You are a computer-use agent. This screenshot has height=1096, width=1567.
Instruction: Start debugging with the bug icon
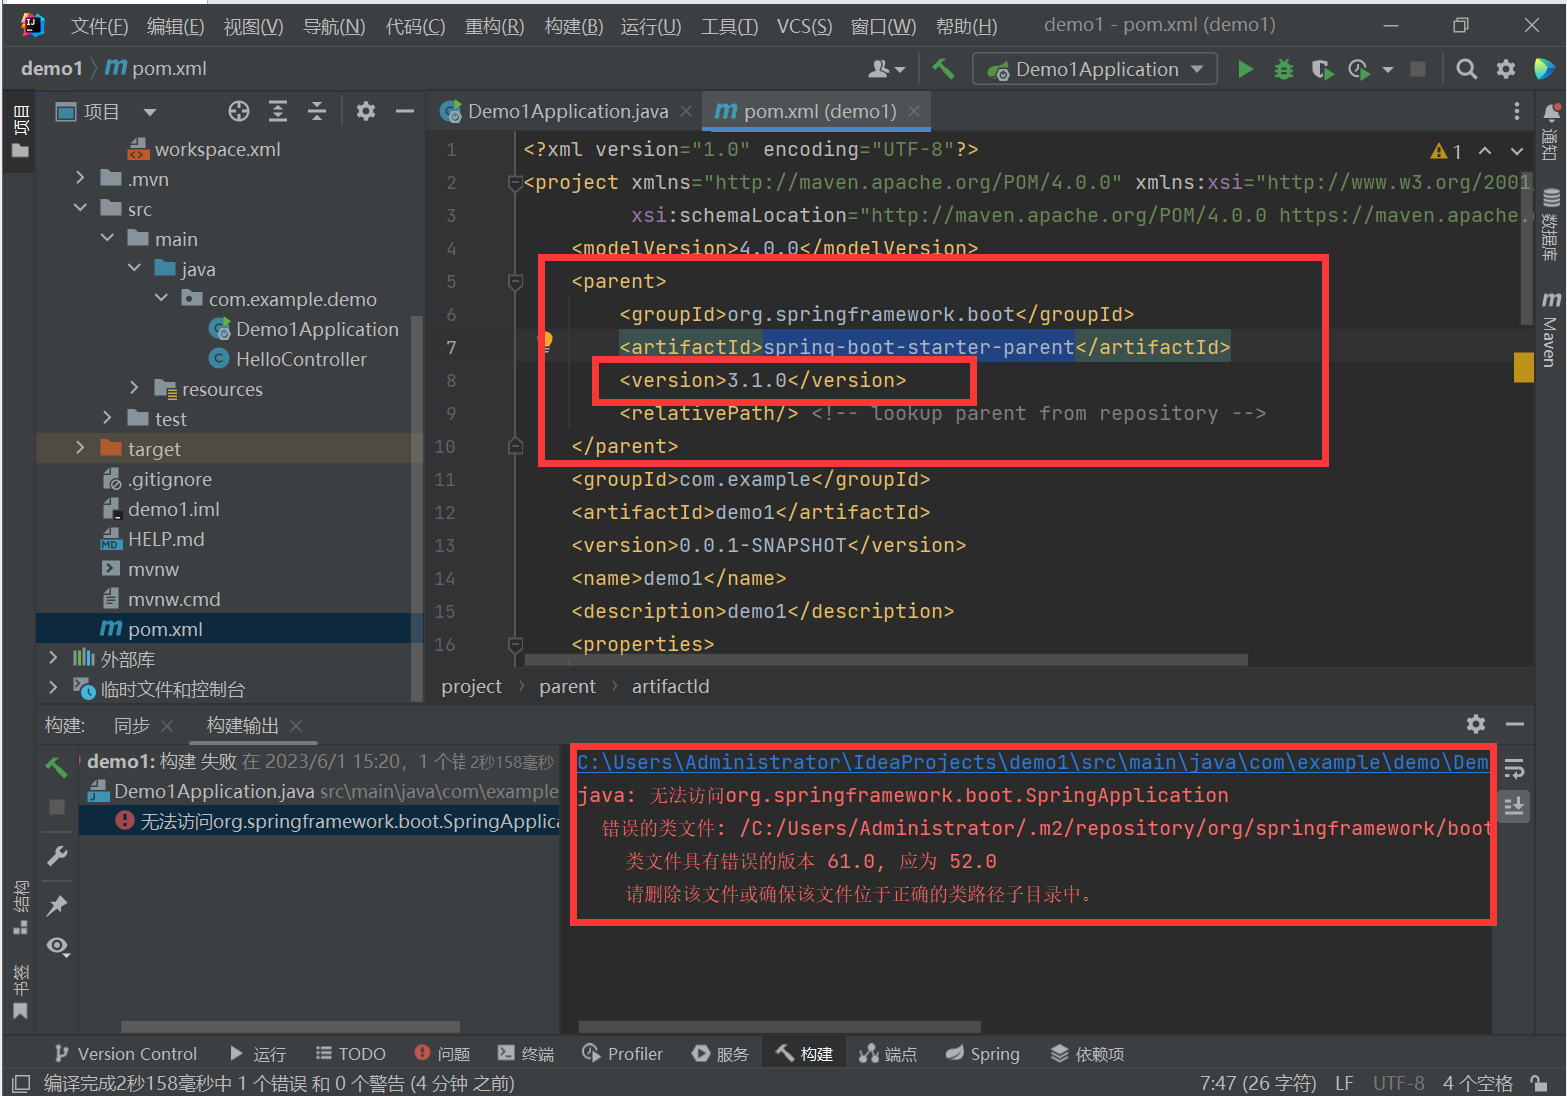[x=1283, y=69]
